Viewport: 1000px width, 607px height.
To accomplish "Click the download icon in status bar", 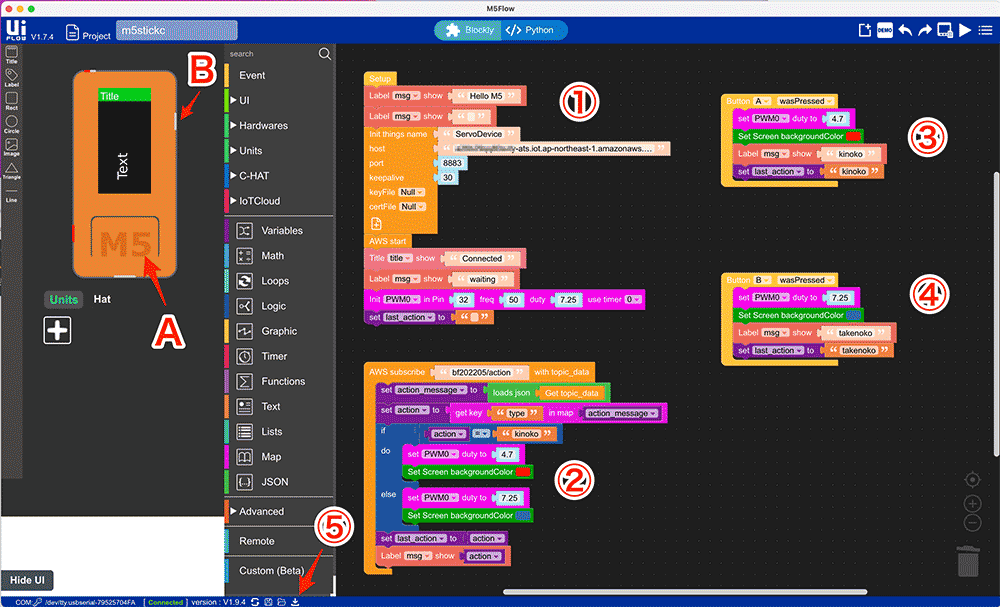I will [296, 601].
